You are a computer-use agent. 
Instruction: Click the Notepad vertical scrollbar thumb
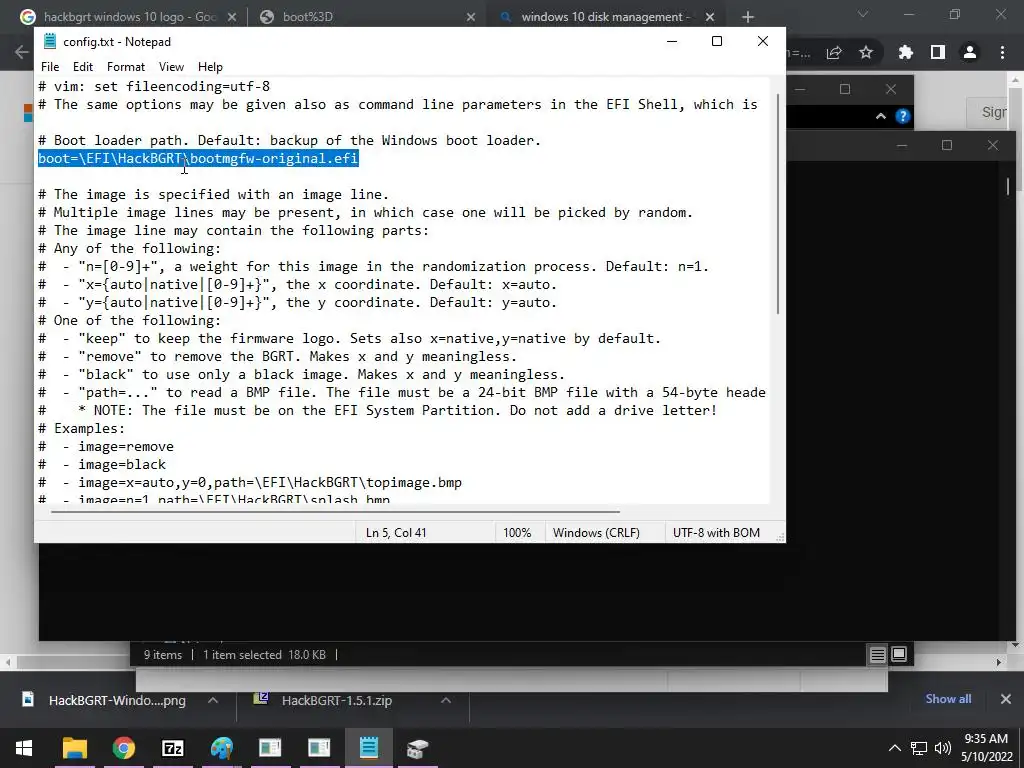point(777,204)
